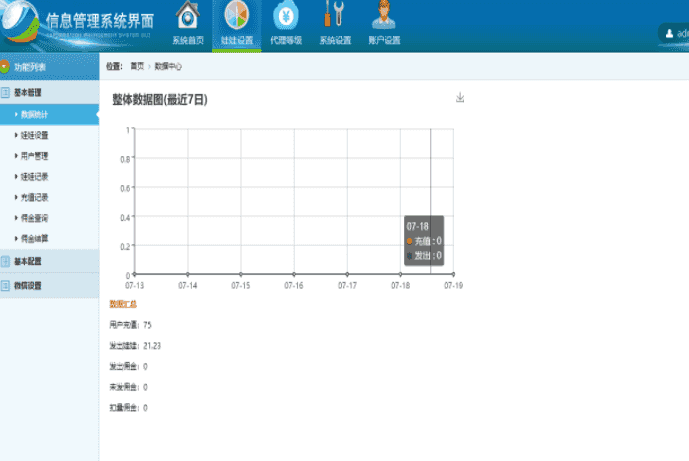
Task: Click the 0.8 y-axis label
Action: (125, 159)
